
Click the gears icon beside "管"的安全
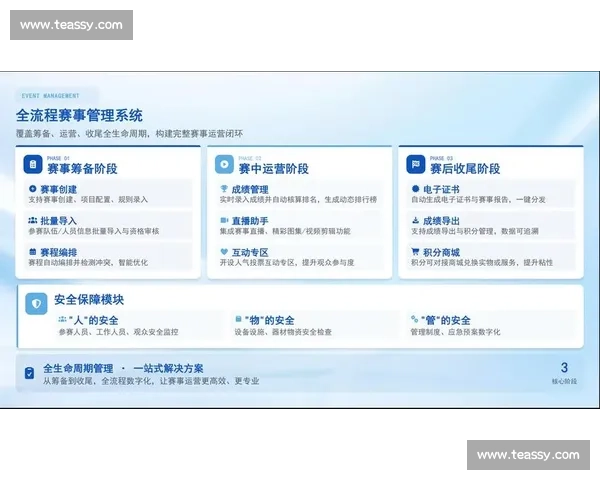(x=414, y=319)
